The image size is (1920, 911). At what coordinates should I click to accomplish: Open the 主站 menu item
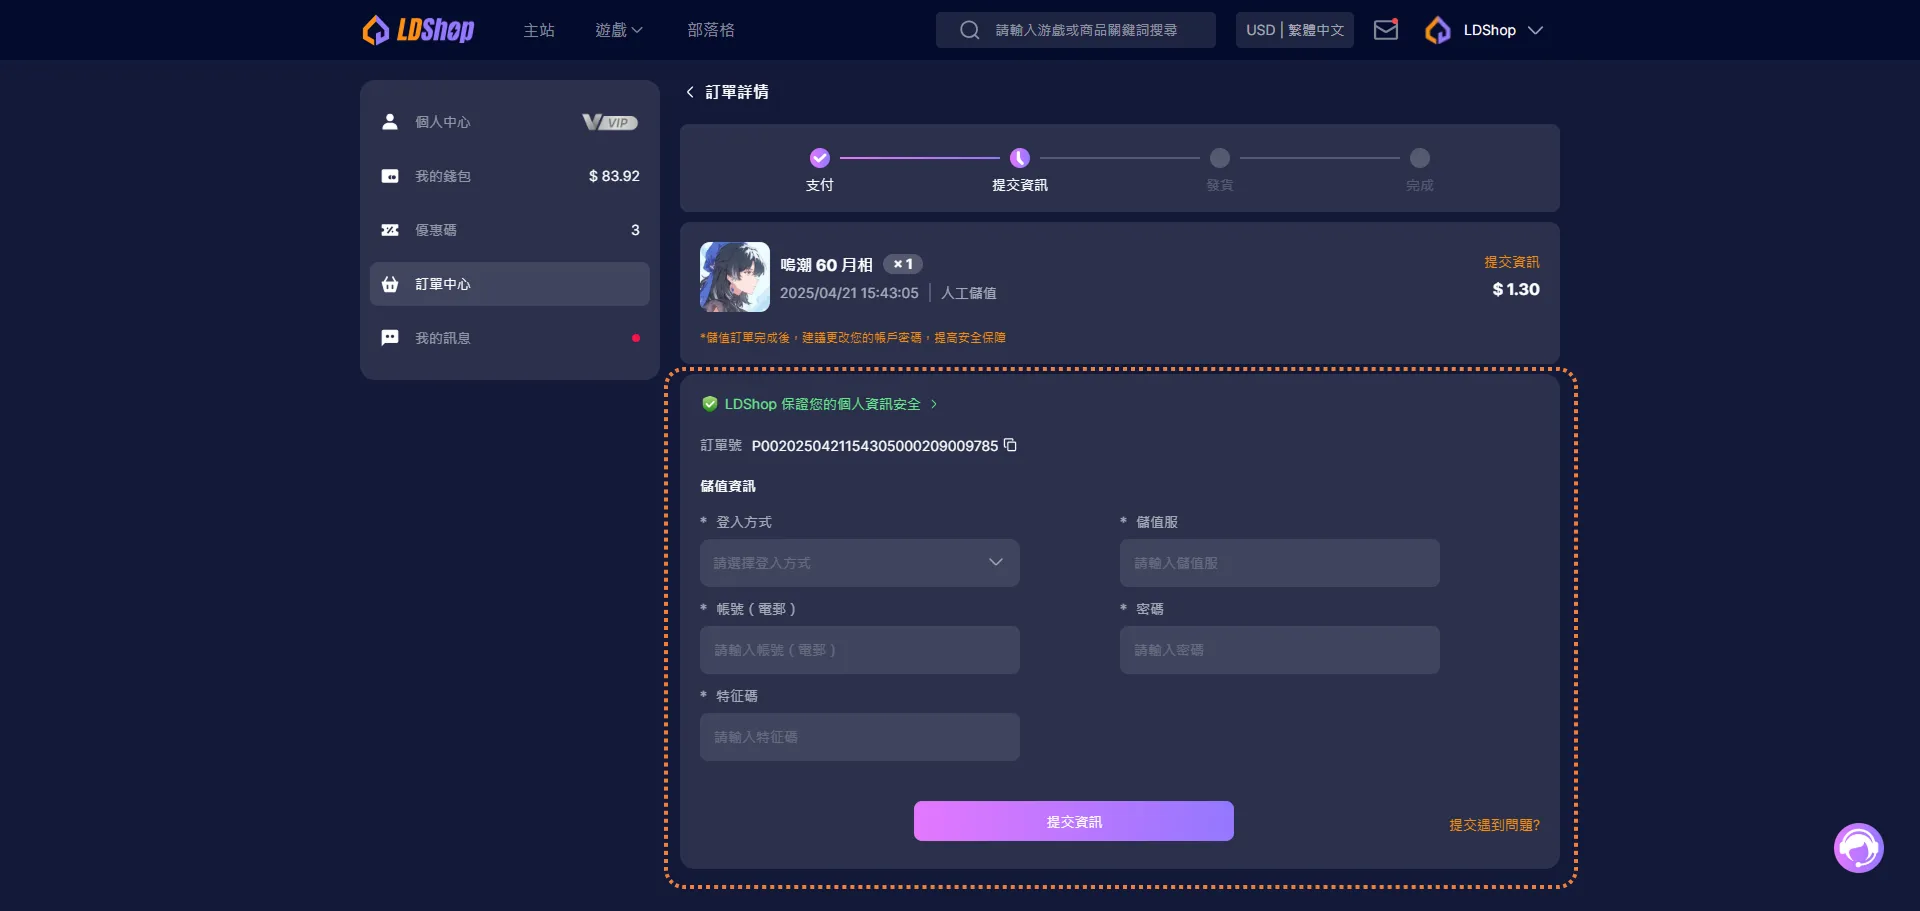pos(539,30)
